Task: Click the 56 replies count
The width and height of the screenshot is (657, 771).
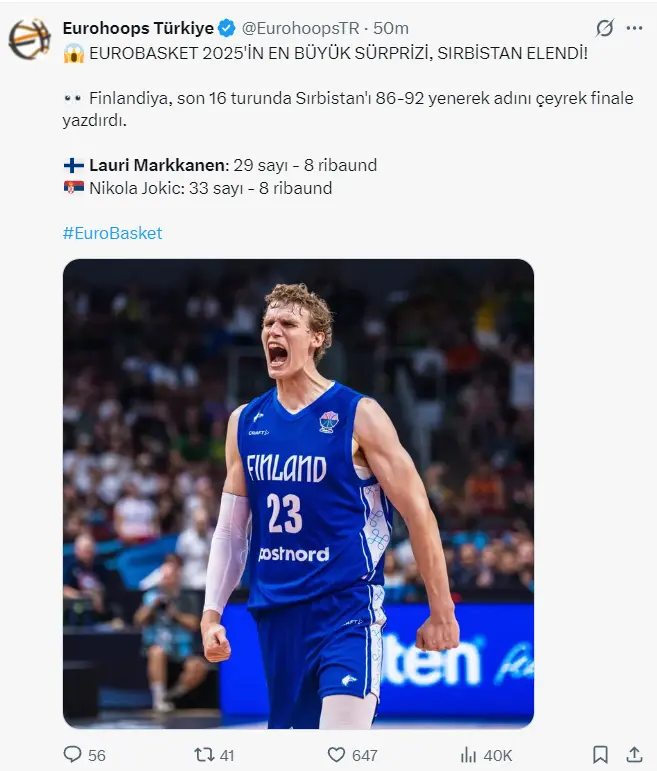Action: 97,755
